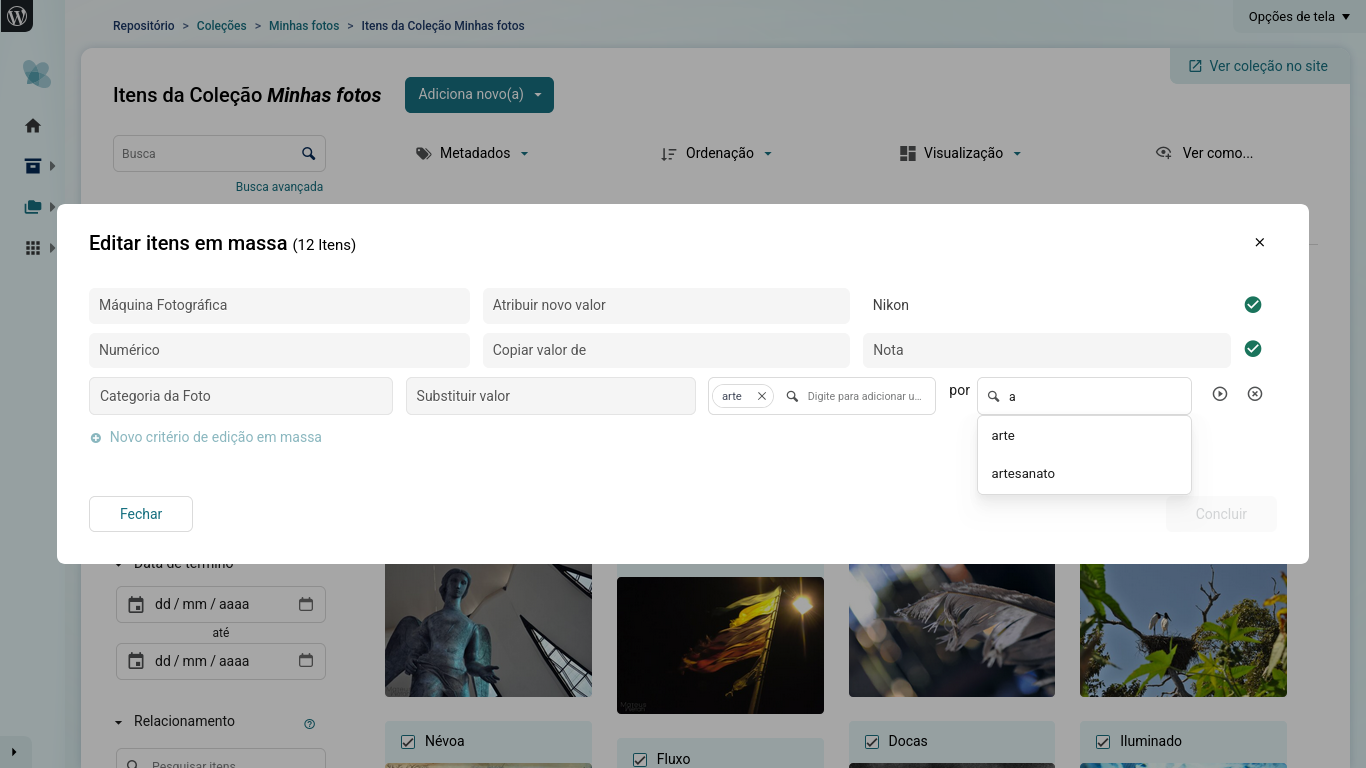Click the eye icon next to Ver como...
Viewport: 1366px width, 768px height.
click(1163, 152)
